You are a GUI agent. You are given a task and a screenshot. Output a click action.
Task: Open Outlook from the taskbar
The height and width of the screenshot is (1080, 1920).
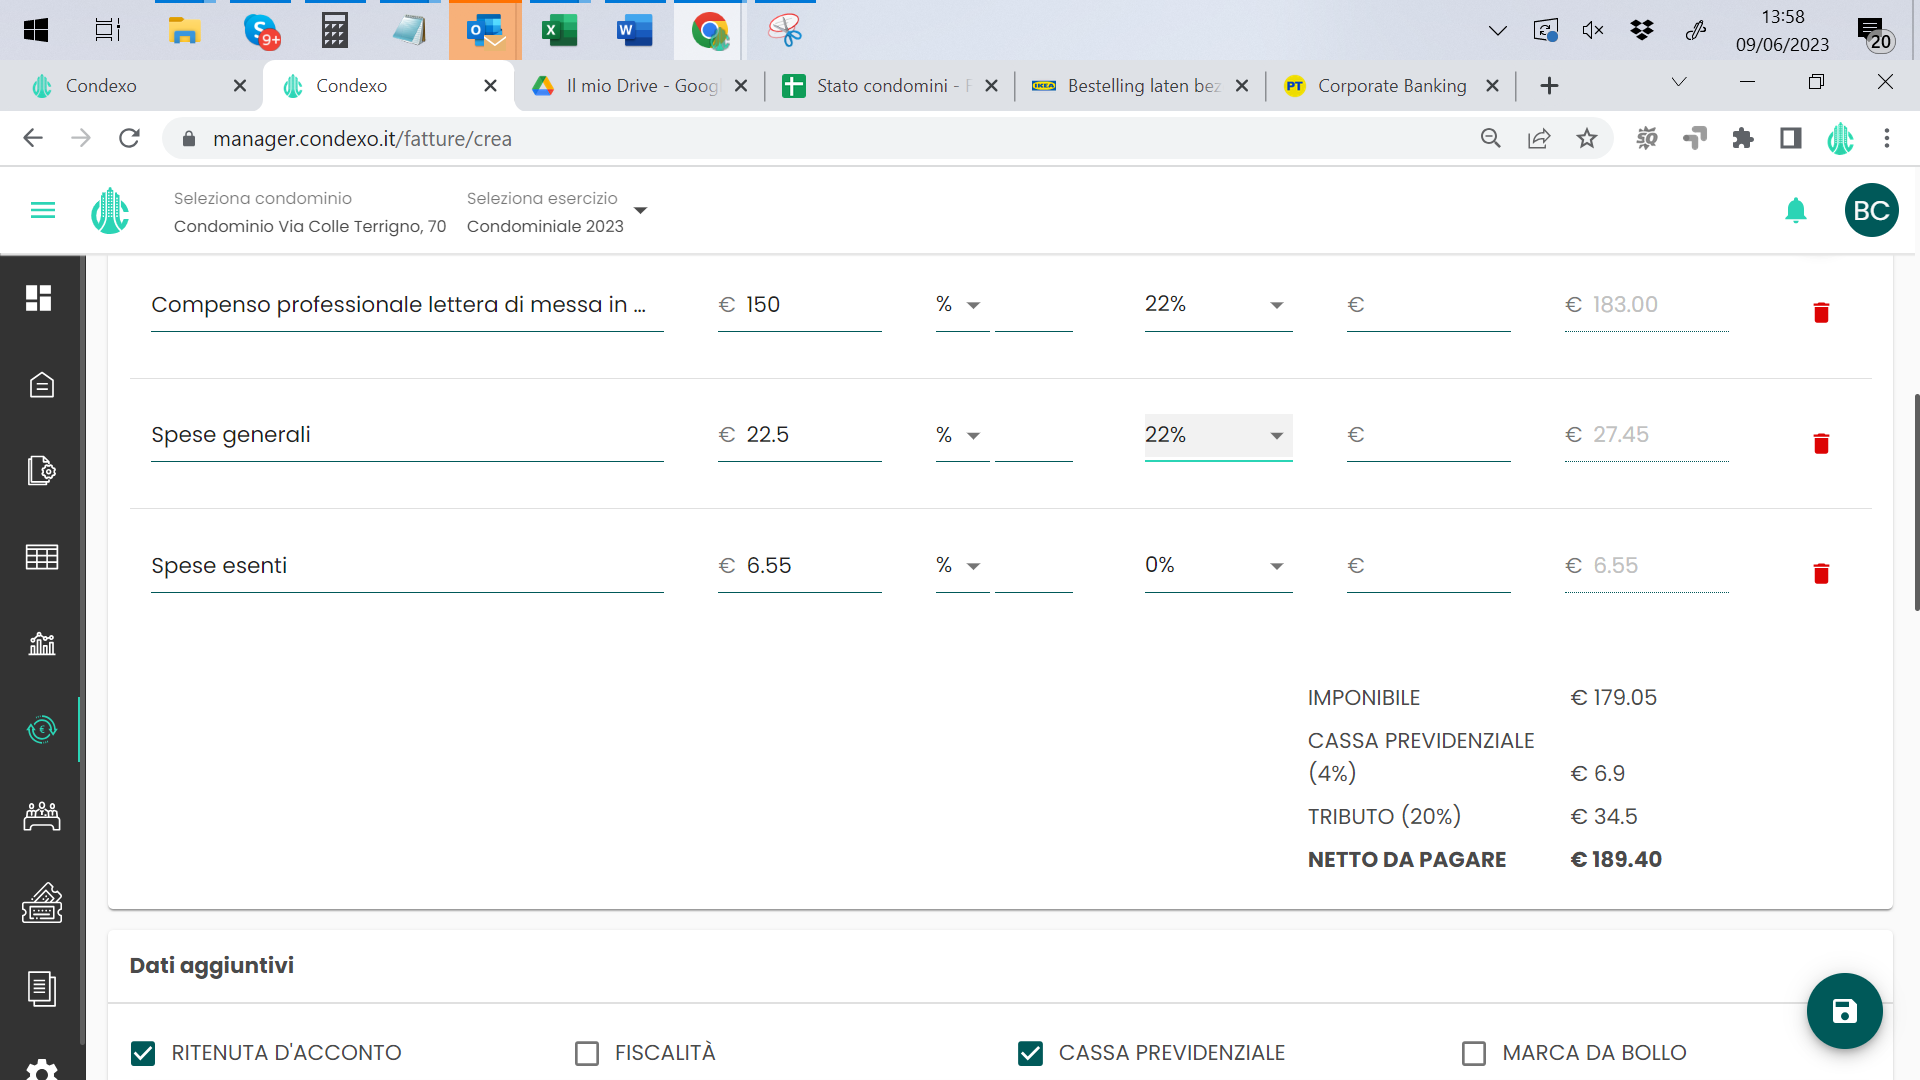pos(485,30)
